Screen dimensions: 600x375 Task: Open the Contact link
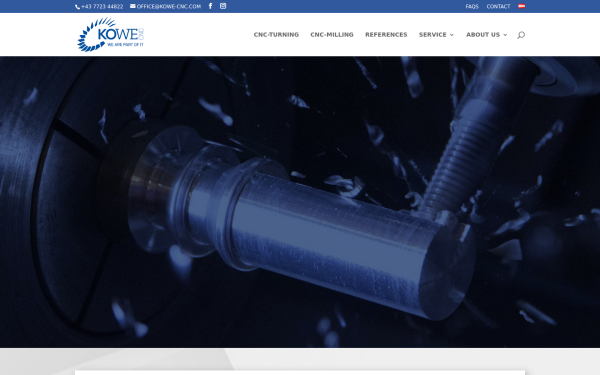tap(498, 7)
